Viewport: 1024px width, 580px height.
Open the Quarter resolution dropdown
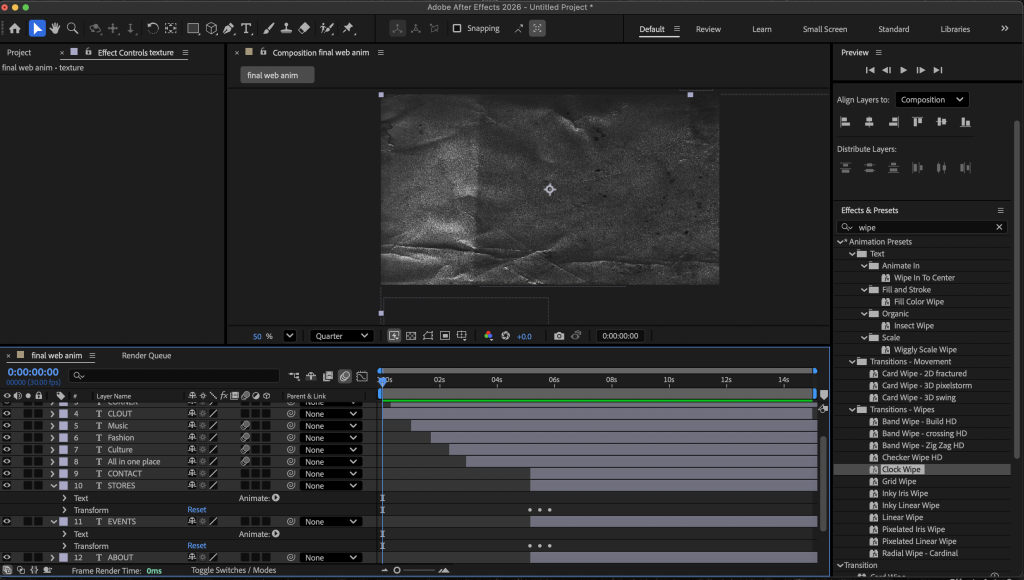pos(341,336)
